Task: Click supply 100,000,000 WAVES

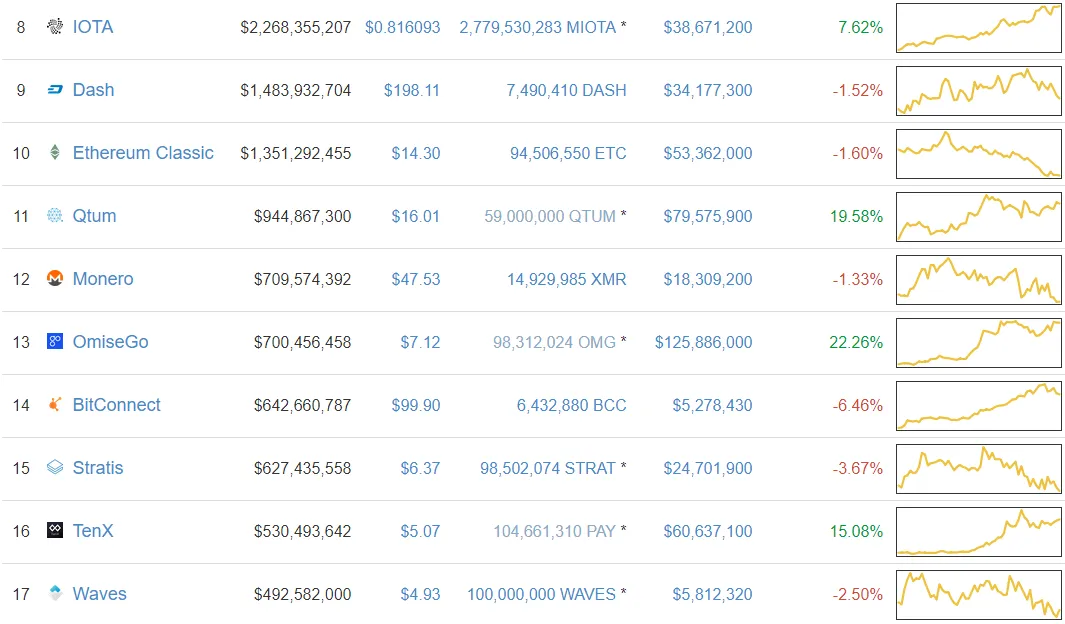Action: pyautogui.click(x=541, y=593)
